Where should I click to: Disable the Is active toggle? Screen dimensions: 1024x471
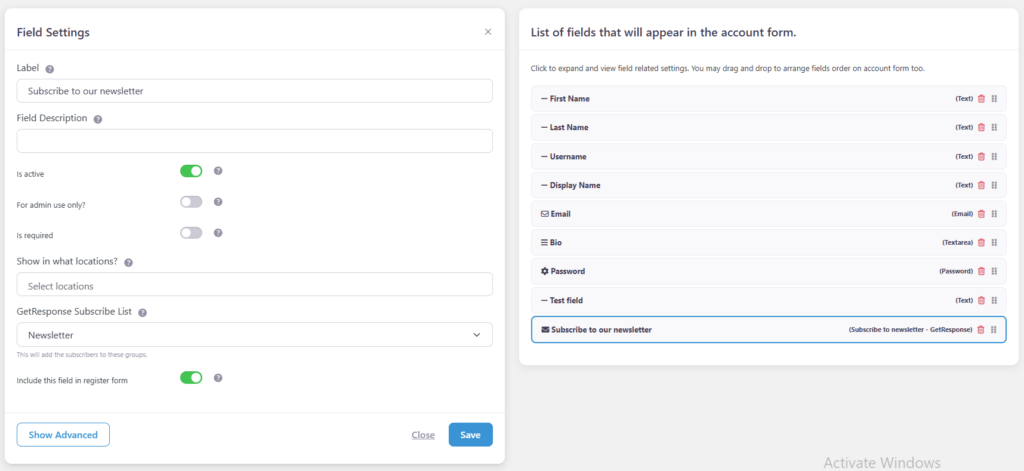click(x=191, y=171)
